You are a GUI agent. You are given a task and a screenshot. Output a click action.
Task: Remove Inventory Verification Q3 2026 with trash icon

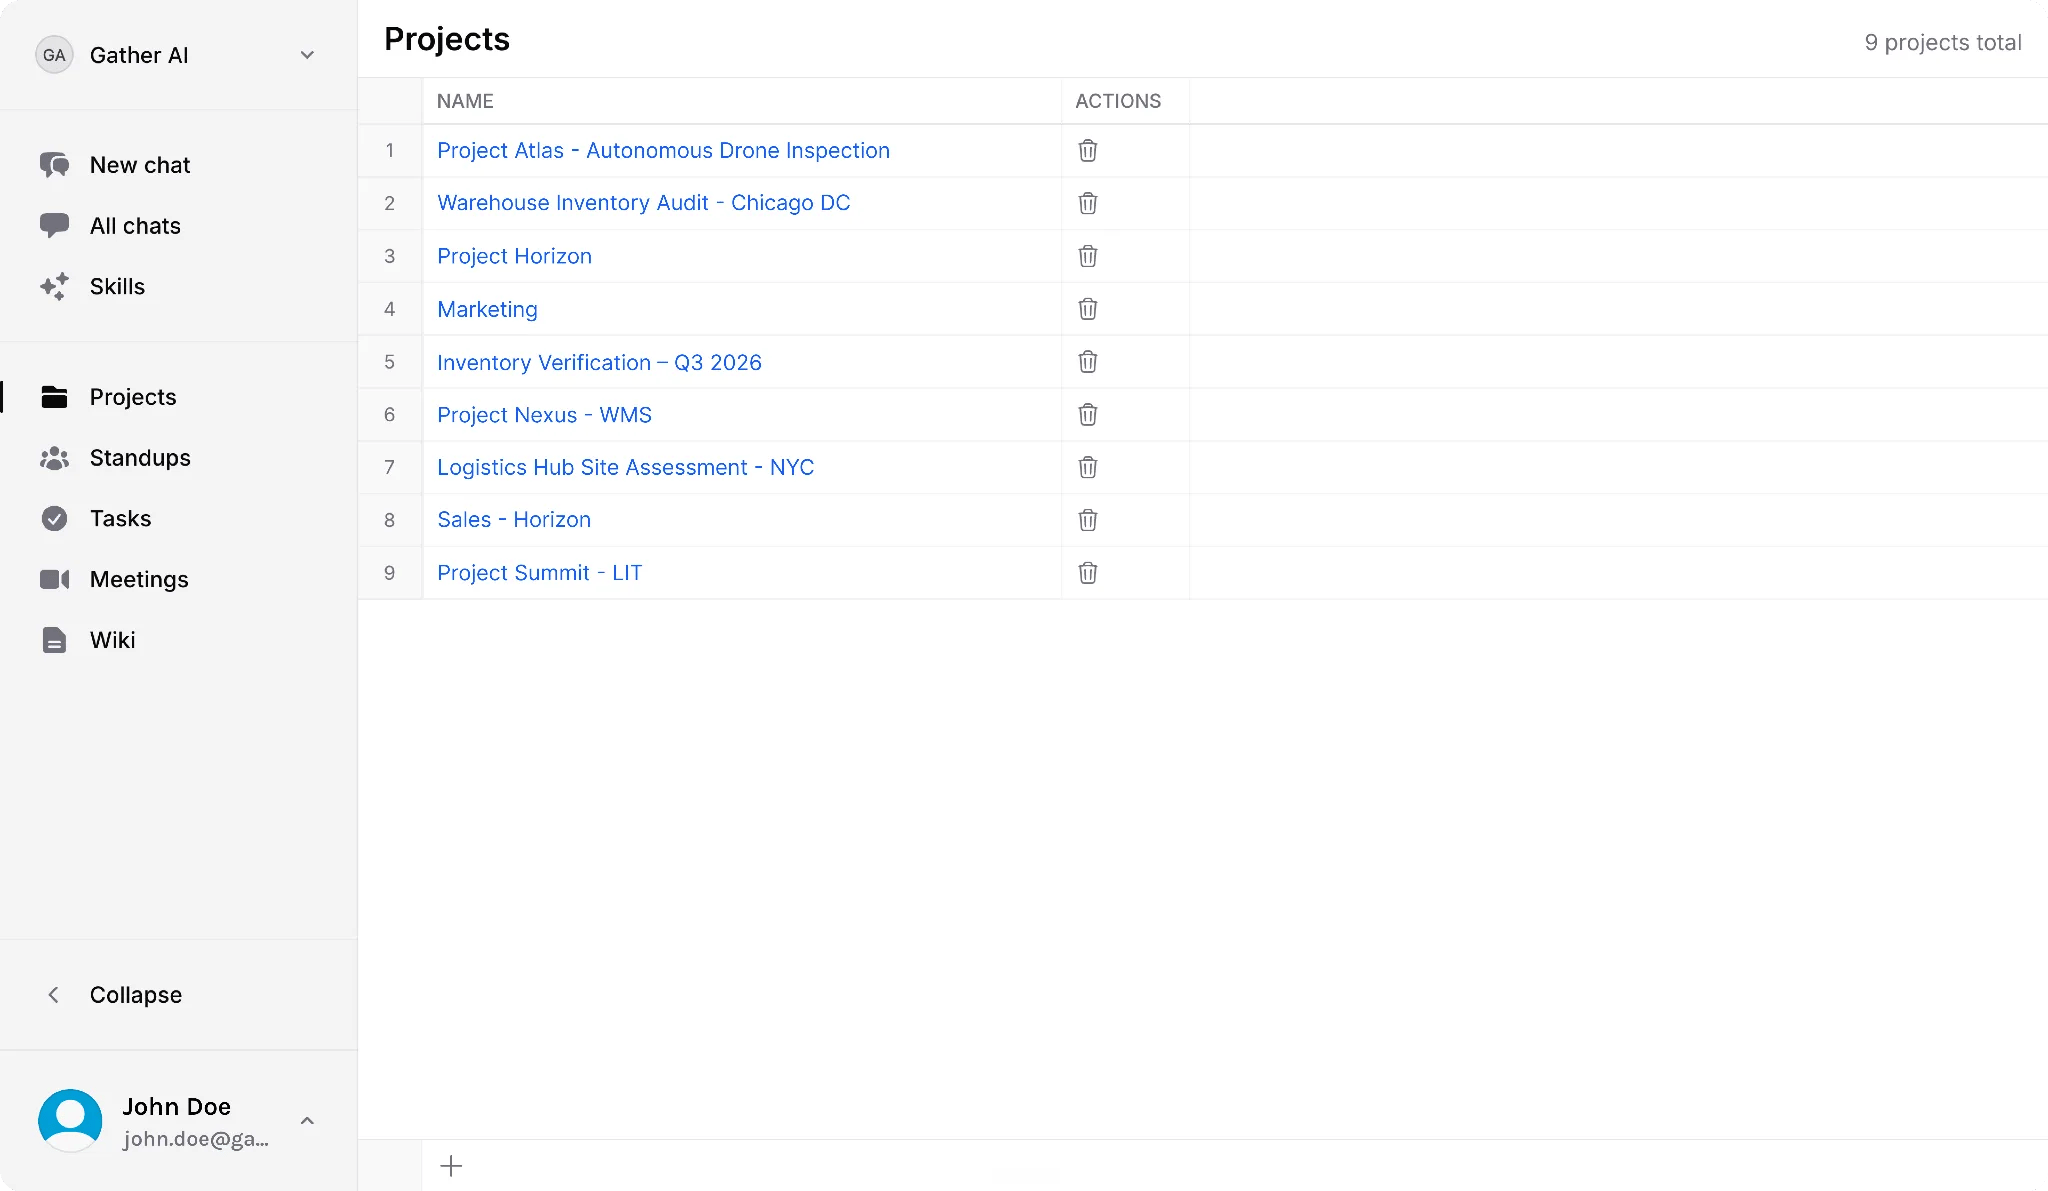tap(1088, 362)
